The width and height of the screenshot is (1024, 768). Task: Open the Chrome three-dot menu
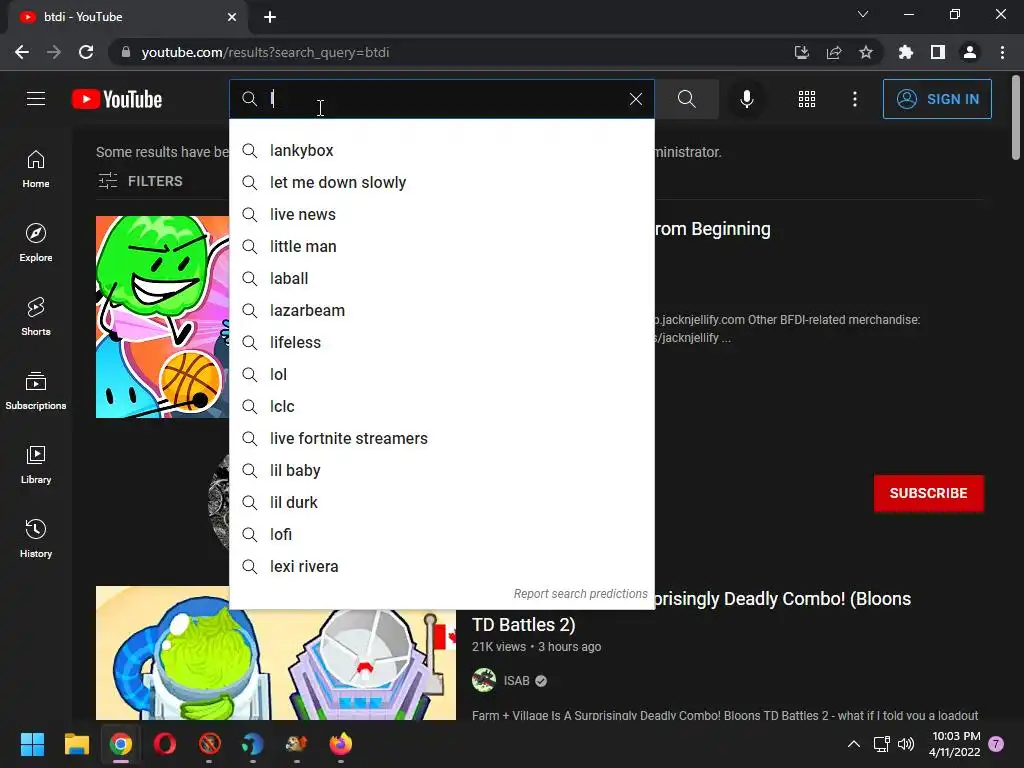point(1002,52)
